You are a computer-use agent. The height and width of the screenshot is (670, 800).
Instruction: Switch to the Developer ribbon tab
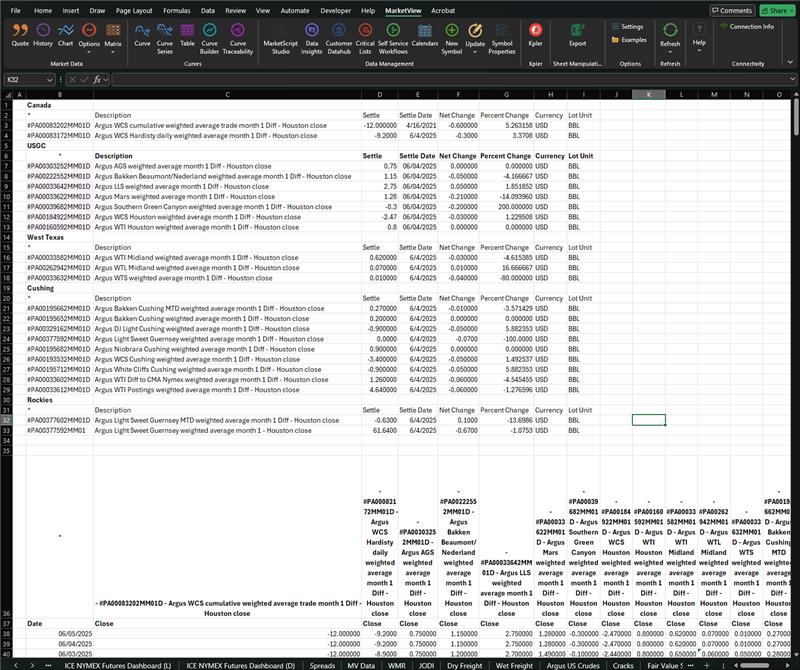[x=335, y=10]
